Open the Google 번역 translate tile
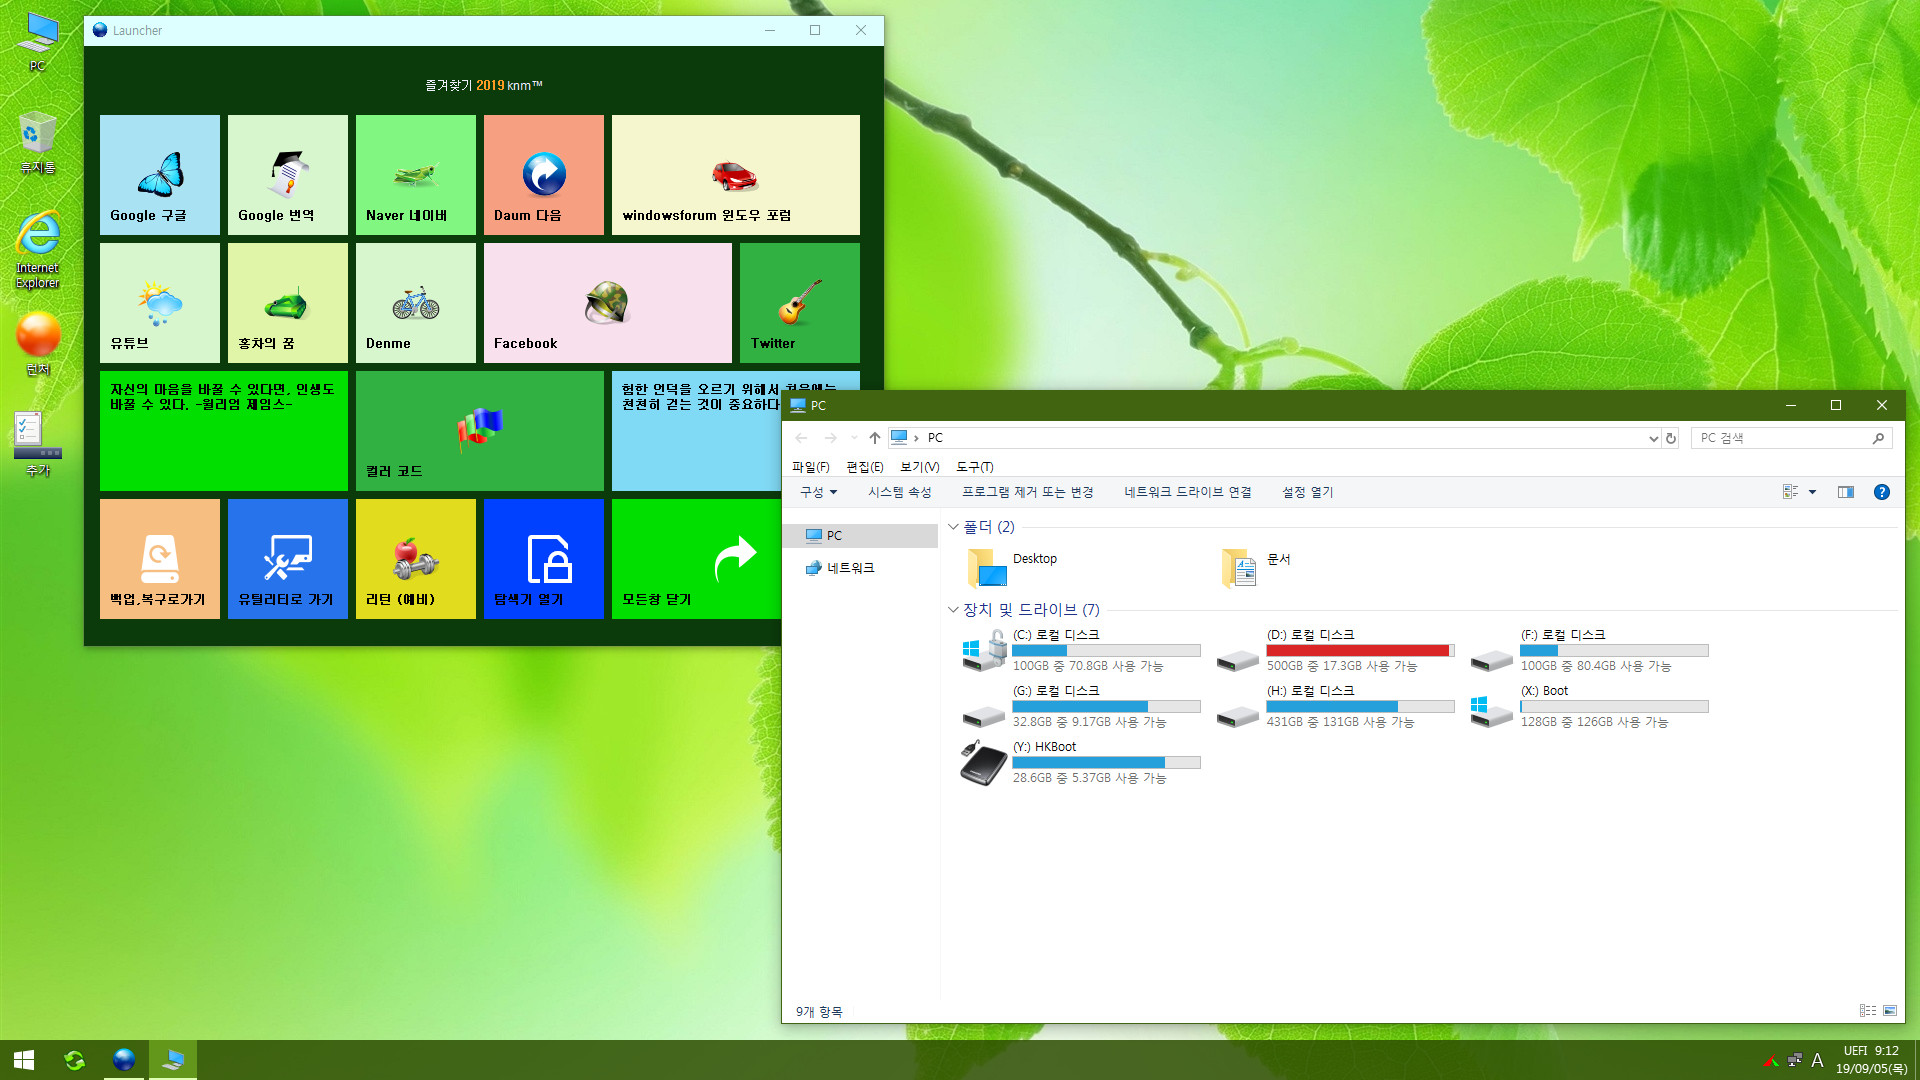 (x=288, y=175)
